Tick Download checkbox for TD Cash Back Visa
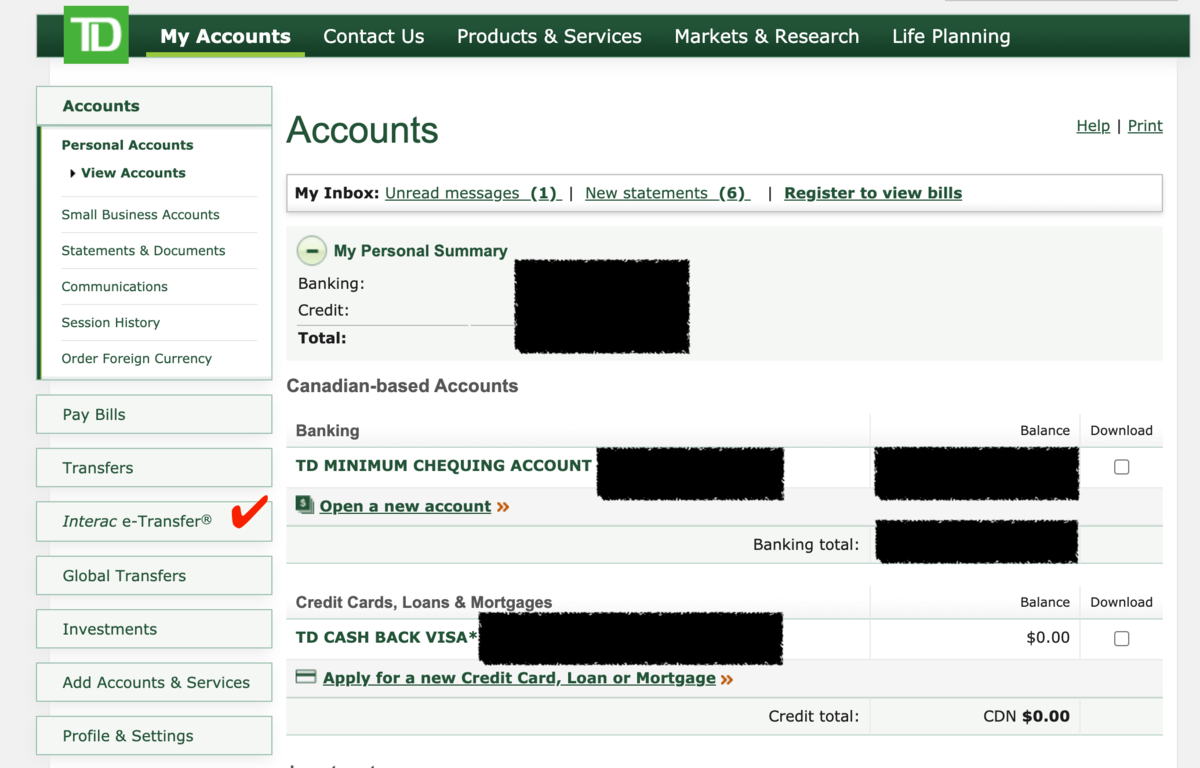The image size is (1200, 768). (x=1121, y=638)
